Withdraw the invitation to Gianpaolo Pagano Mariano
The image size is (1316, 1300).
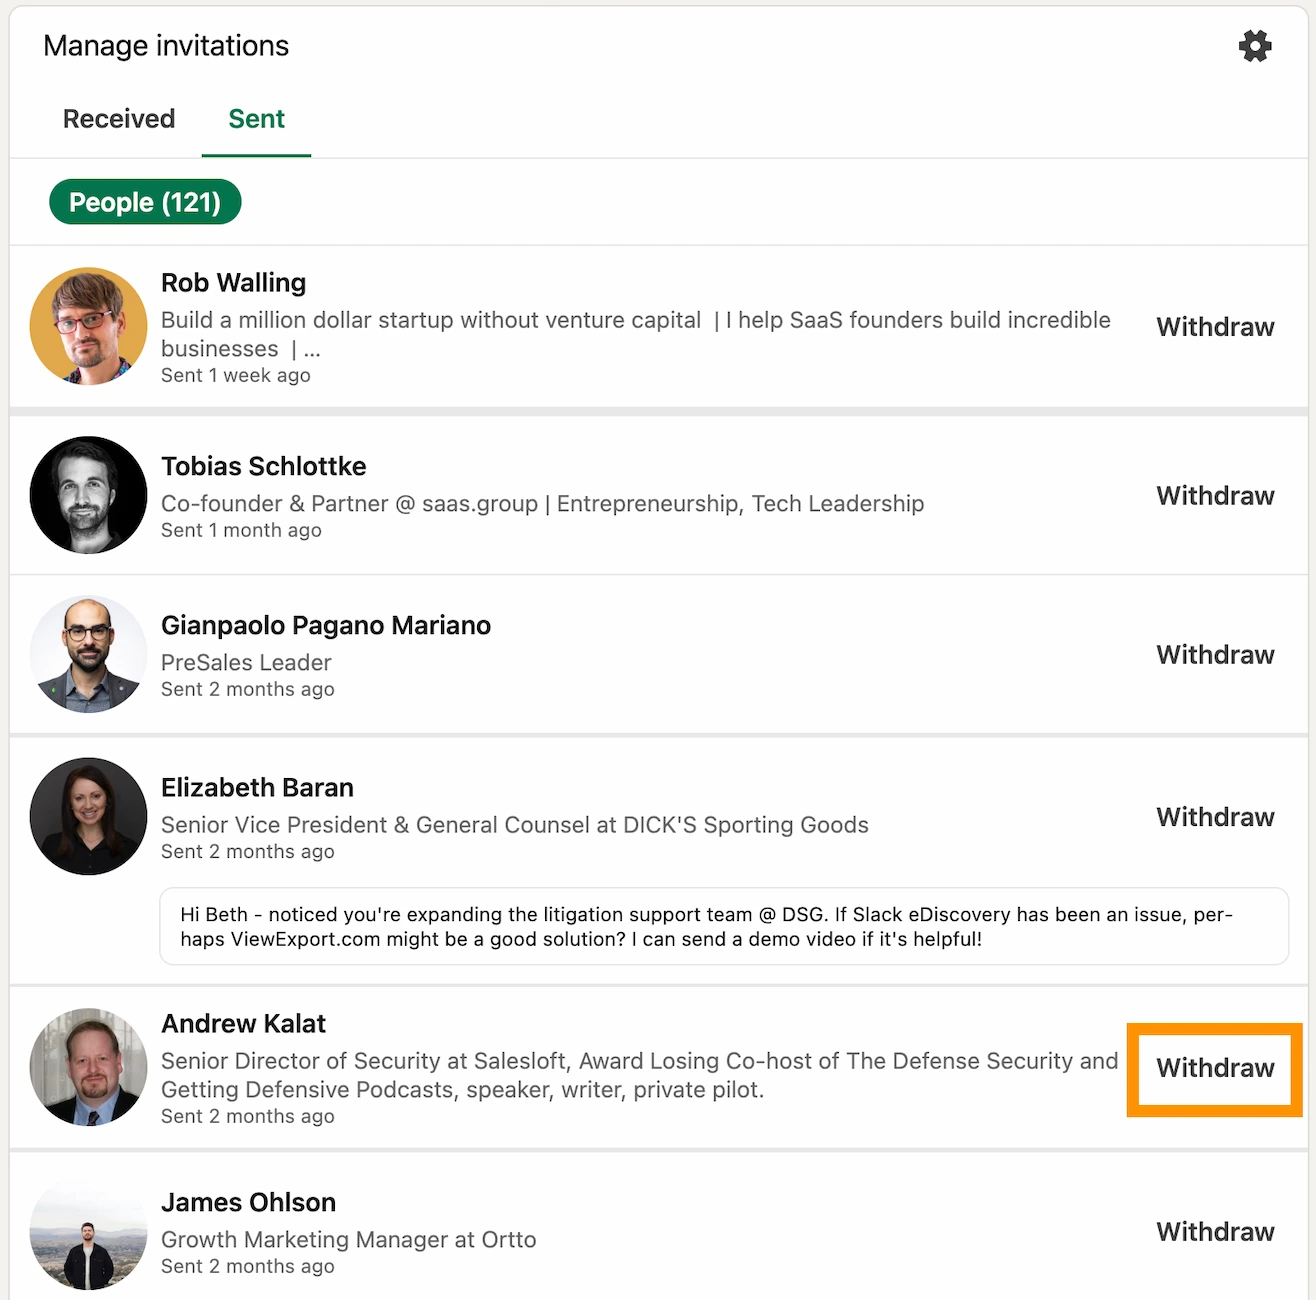(1214, 654)
